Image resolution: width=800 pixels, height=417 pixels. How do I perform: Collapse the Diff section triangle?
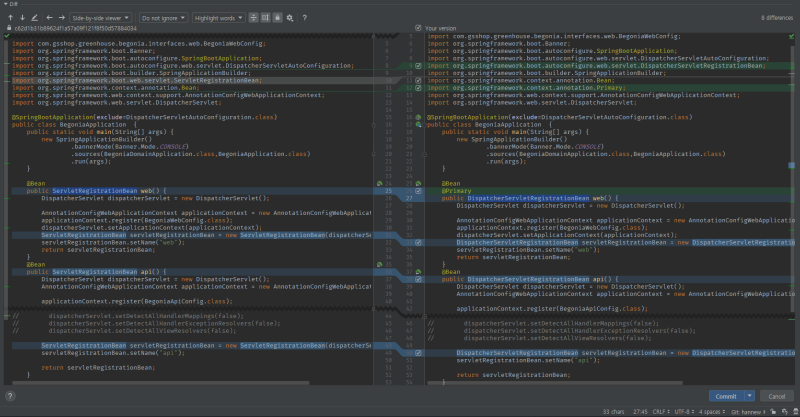pos(5,4)
